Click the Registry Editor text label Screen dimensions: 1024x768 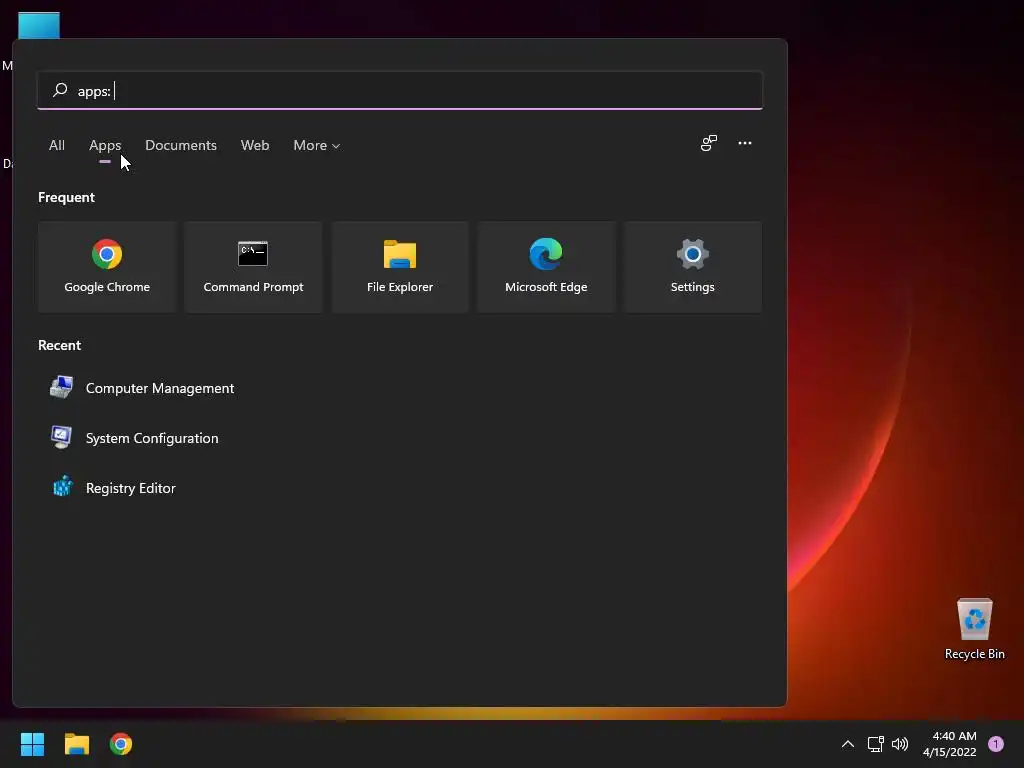131,488
